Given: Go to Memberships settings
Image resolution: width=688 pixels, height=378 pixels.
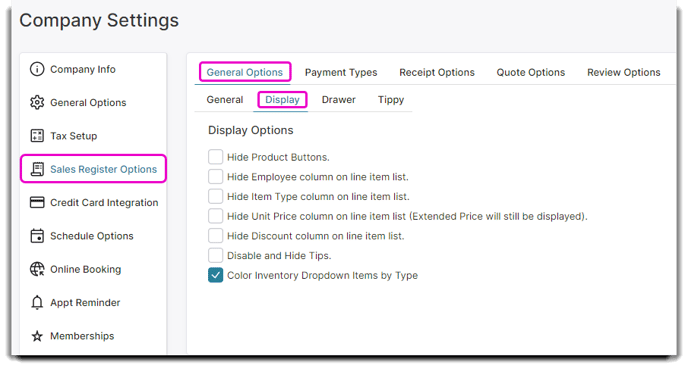Looking at the screenshot, I should [x=82, y=336].
